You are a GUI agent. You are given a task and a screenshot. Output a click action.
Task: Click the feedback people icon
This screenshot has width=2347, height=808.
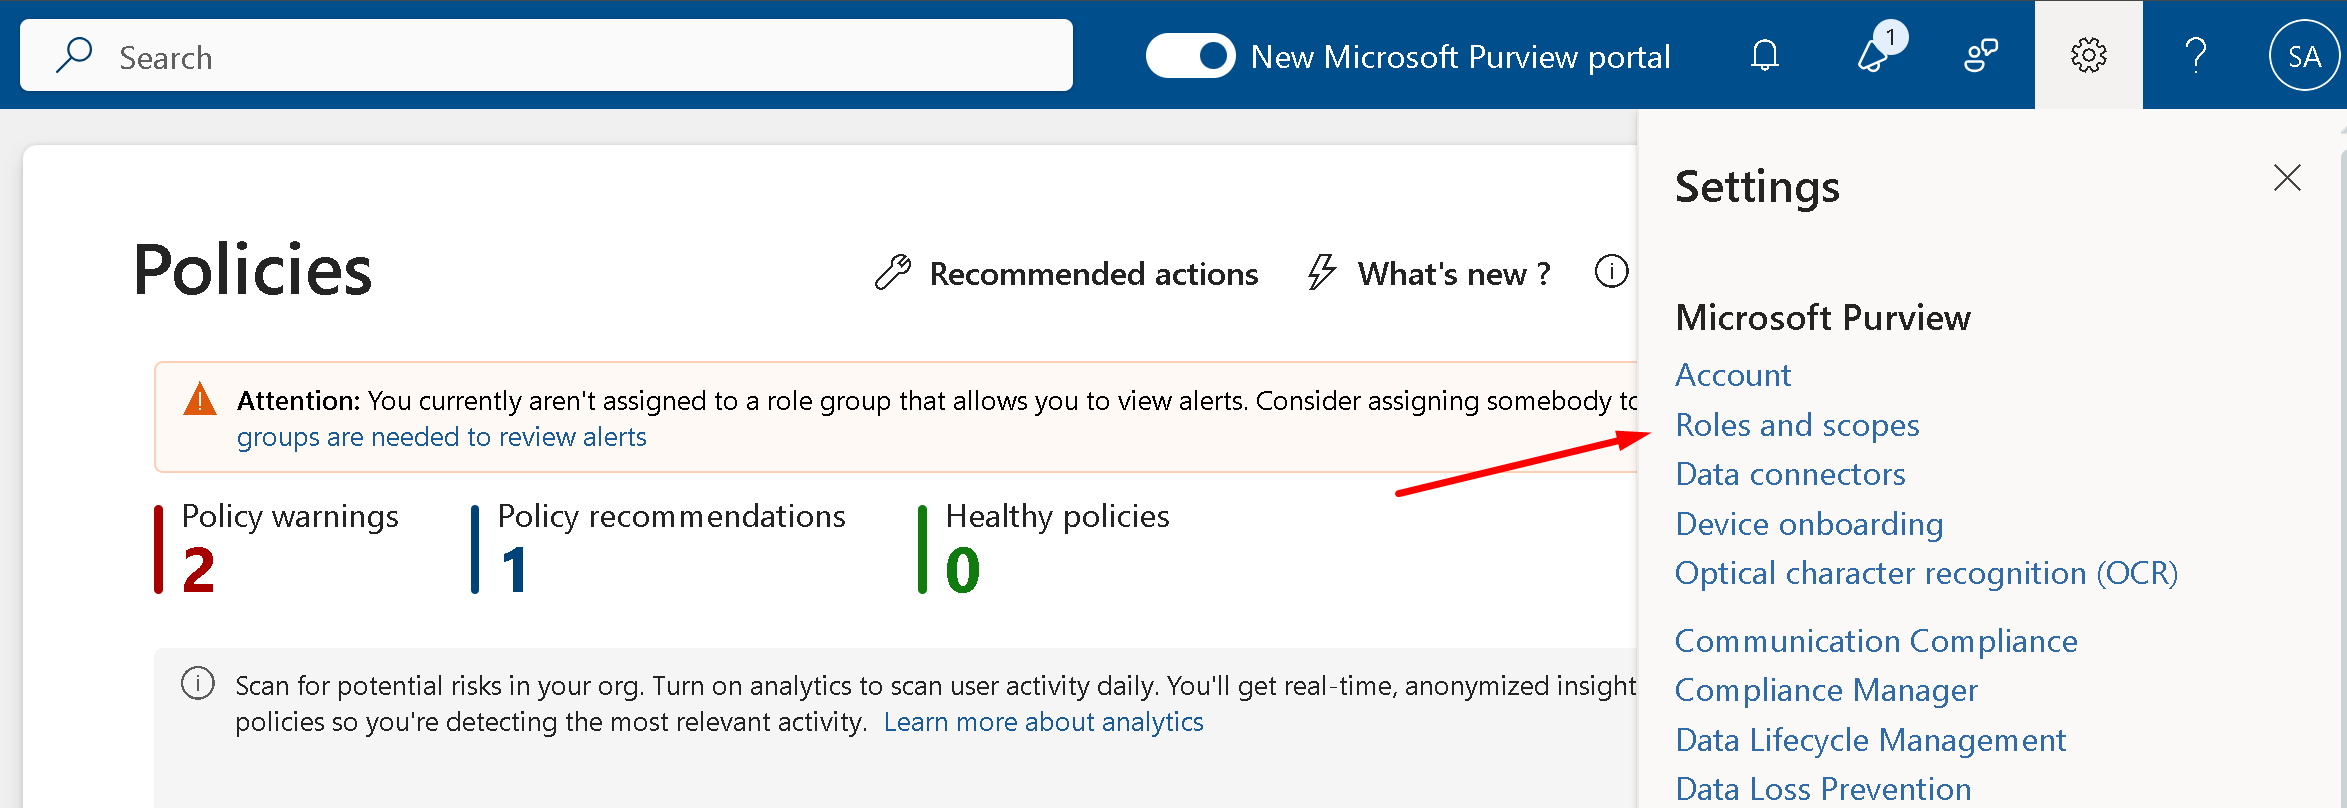1980,55
